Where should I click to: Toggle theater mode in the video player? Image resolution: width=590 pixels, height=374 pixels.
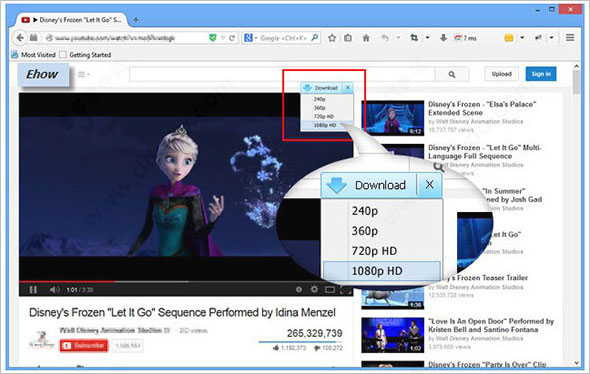click(330, 289)
